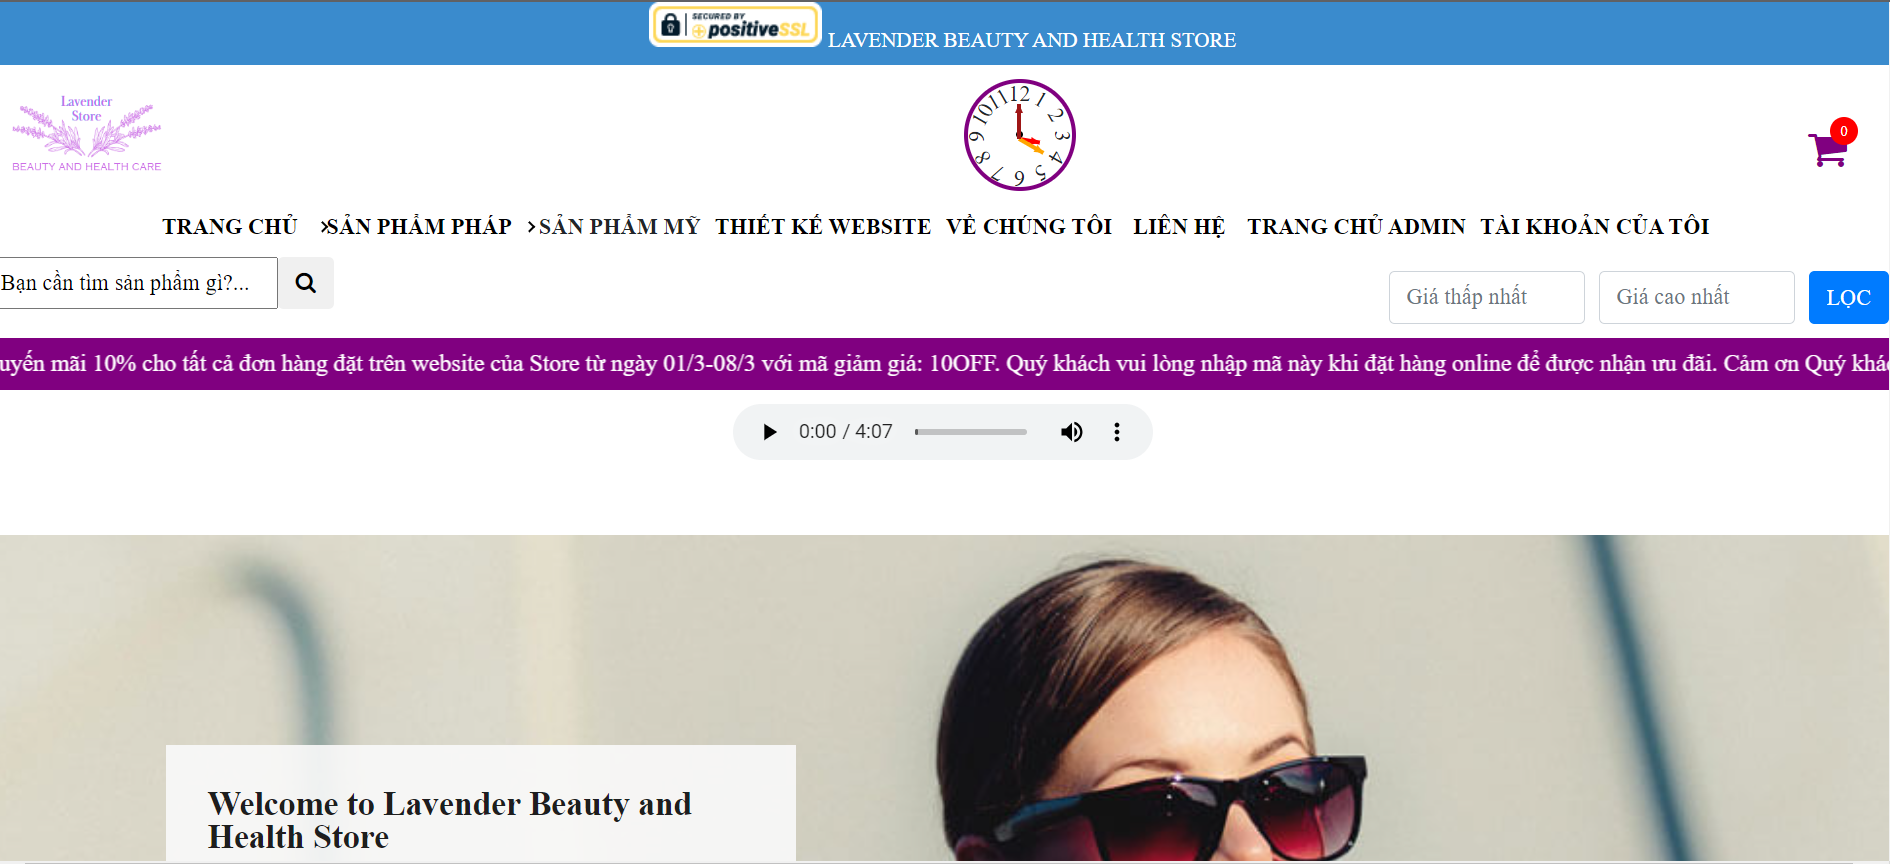Screen dimensions: 1890x864
Task: Click the Giá thấp nhất price field
Action: (1486, 297)
